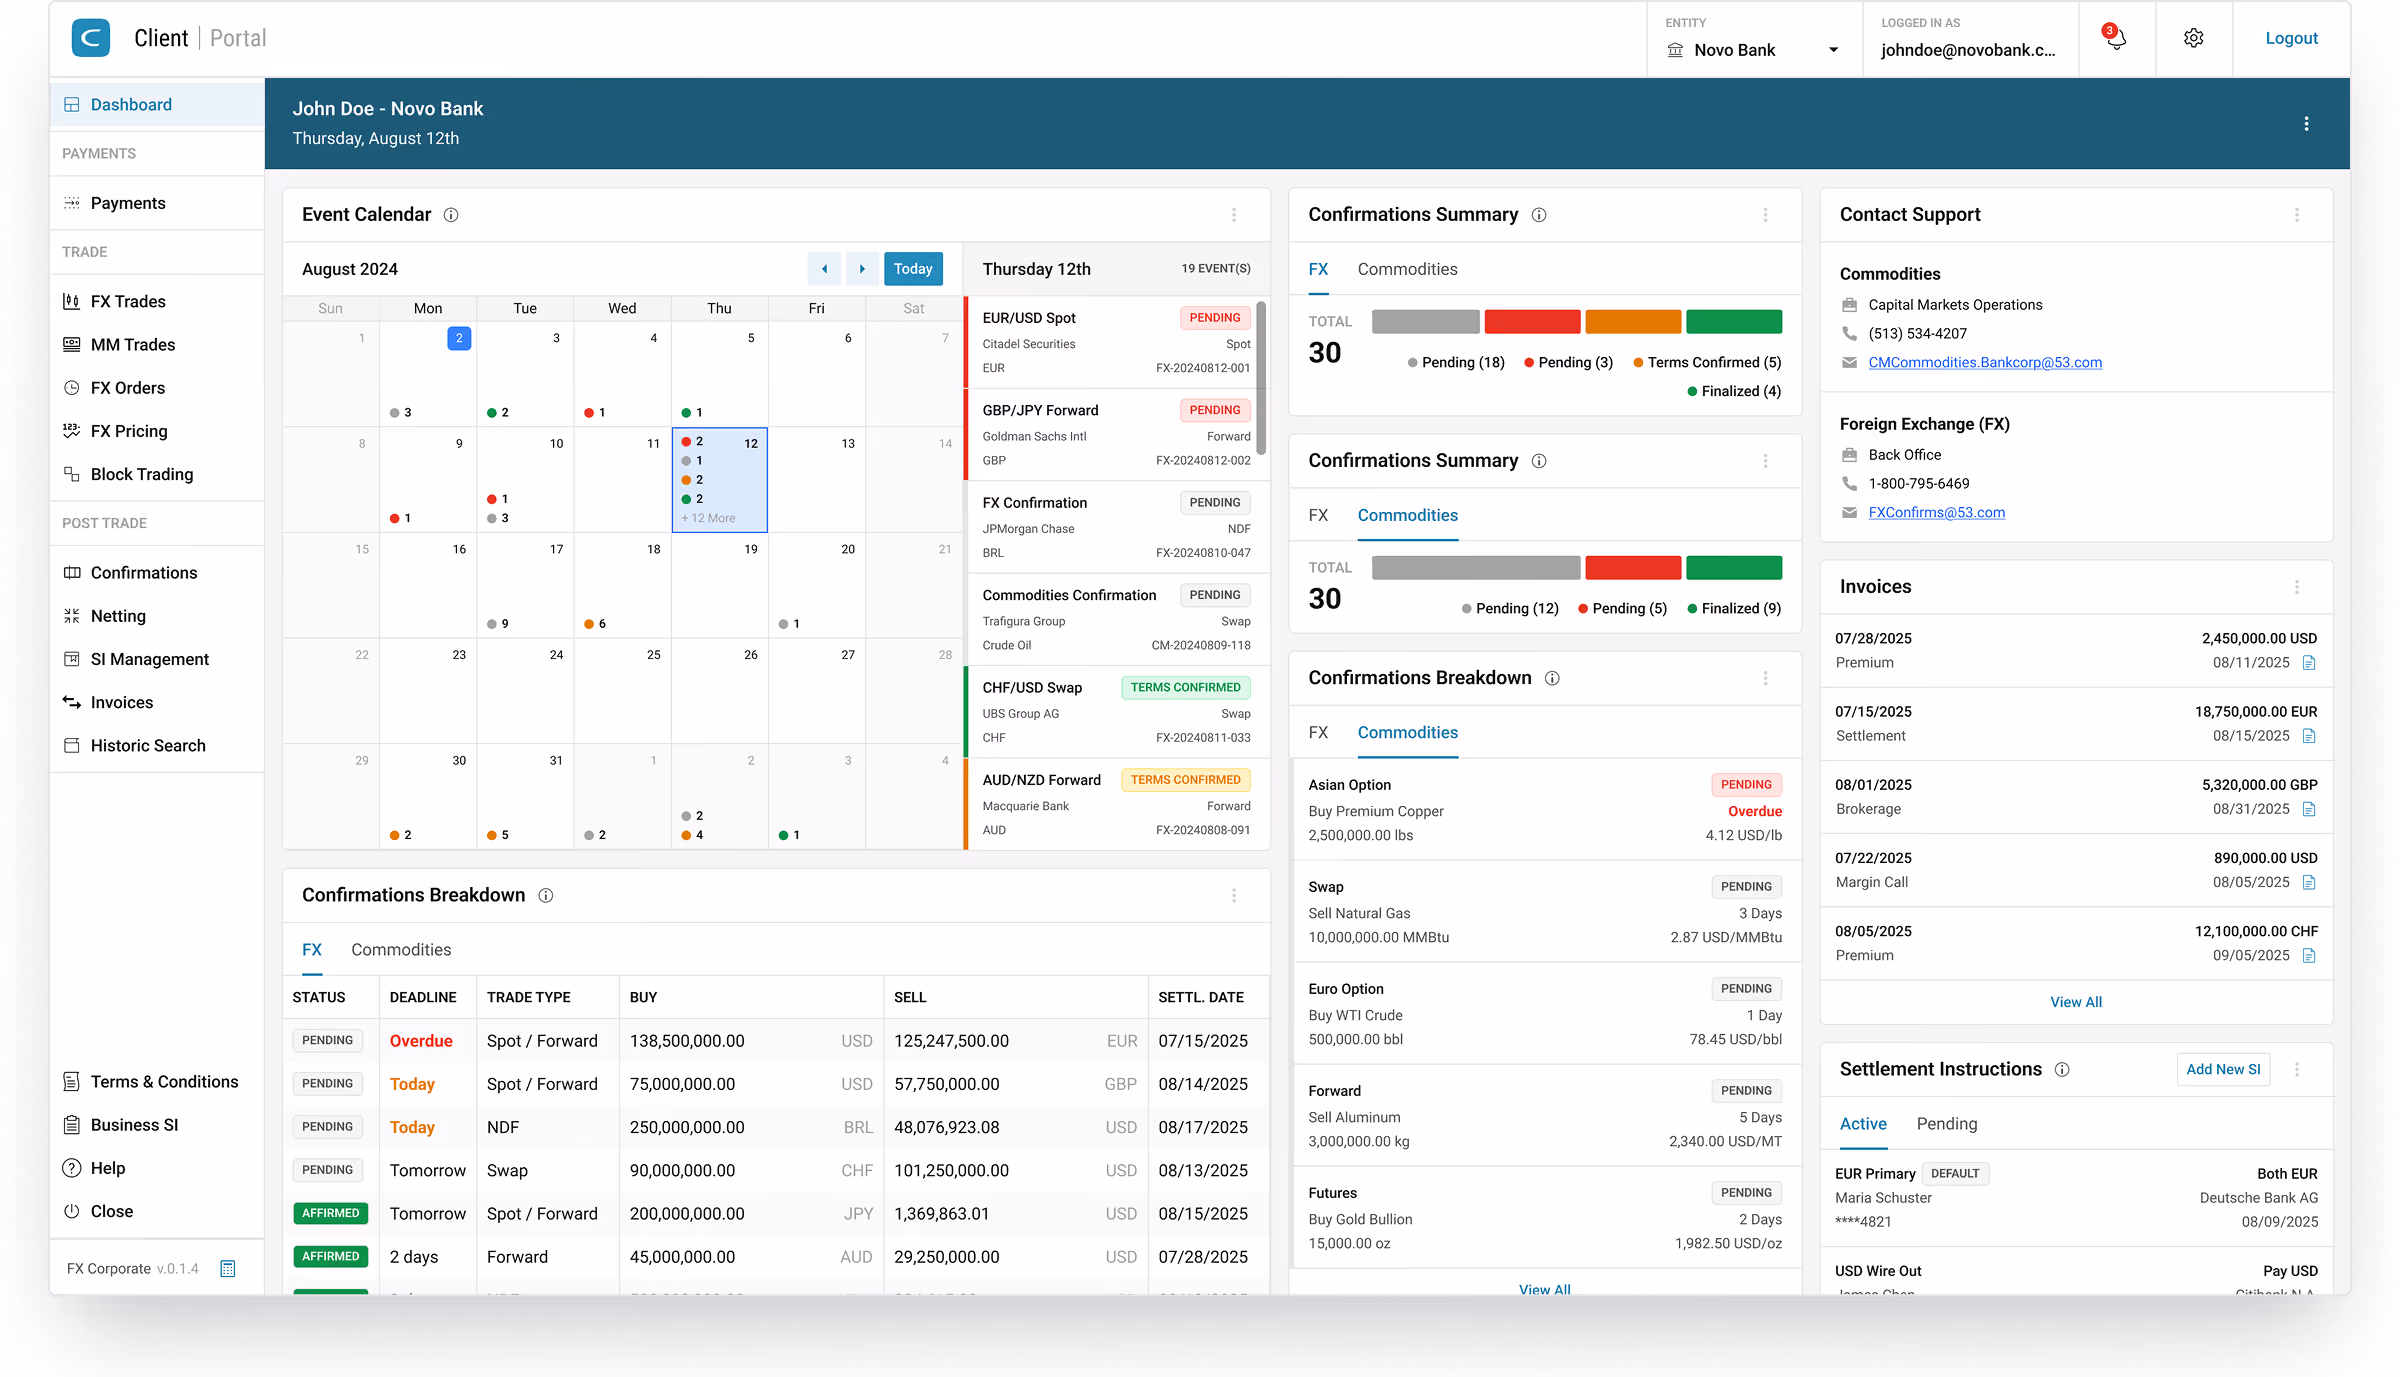This screenshot has height=1377, width=2400.
Task: Show info for Settlement Instructions
Action: (2062, 1070)
